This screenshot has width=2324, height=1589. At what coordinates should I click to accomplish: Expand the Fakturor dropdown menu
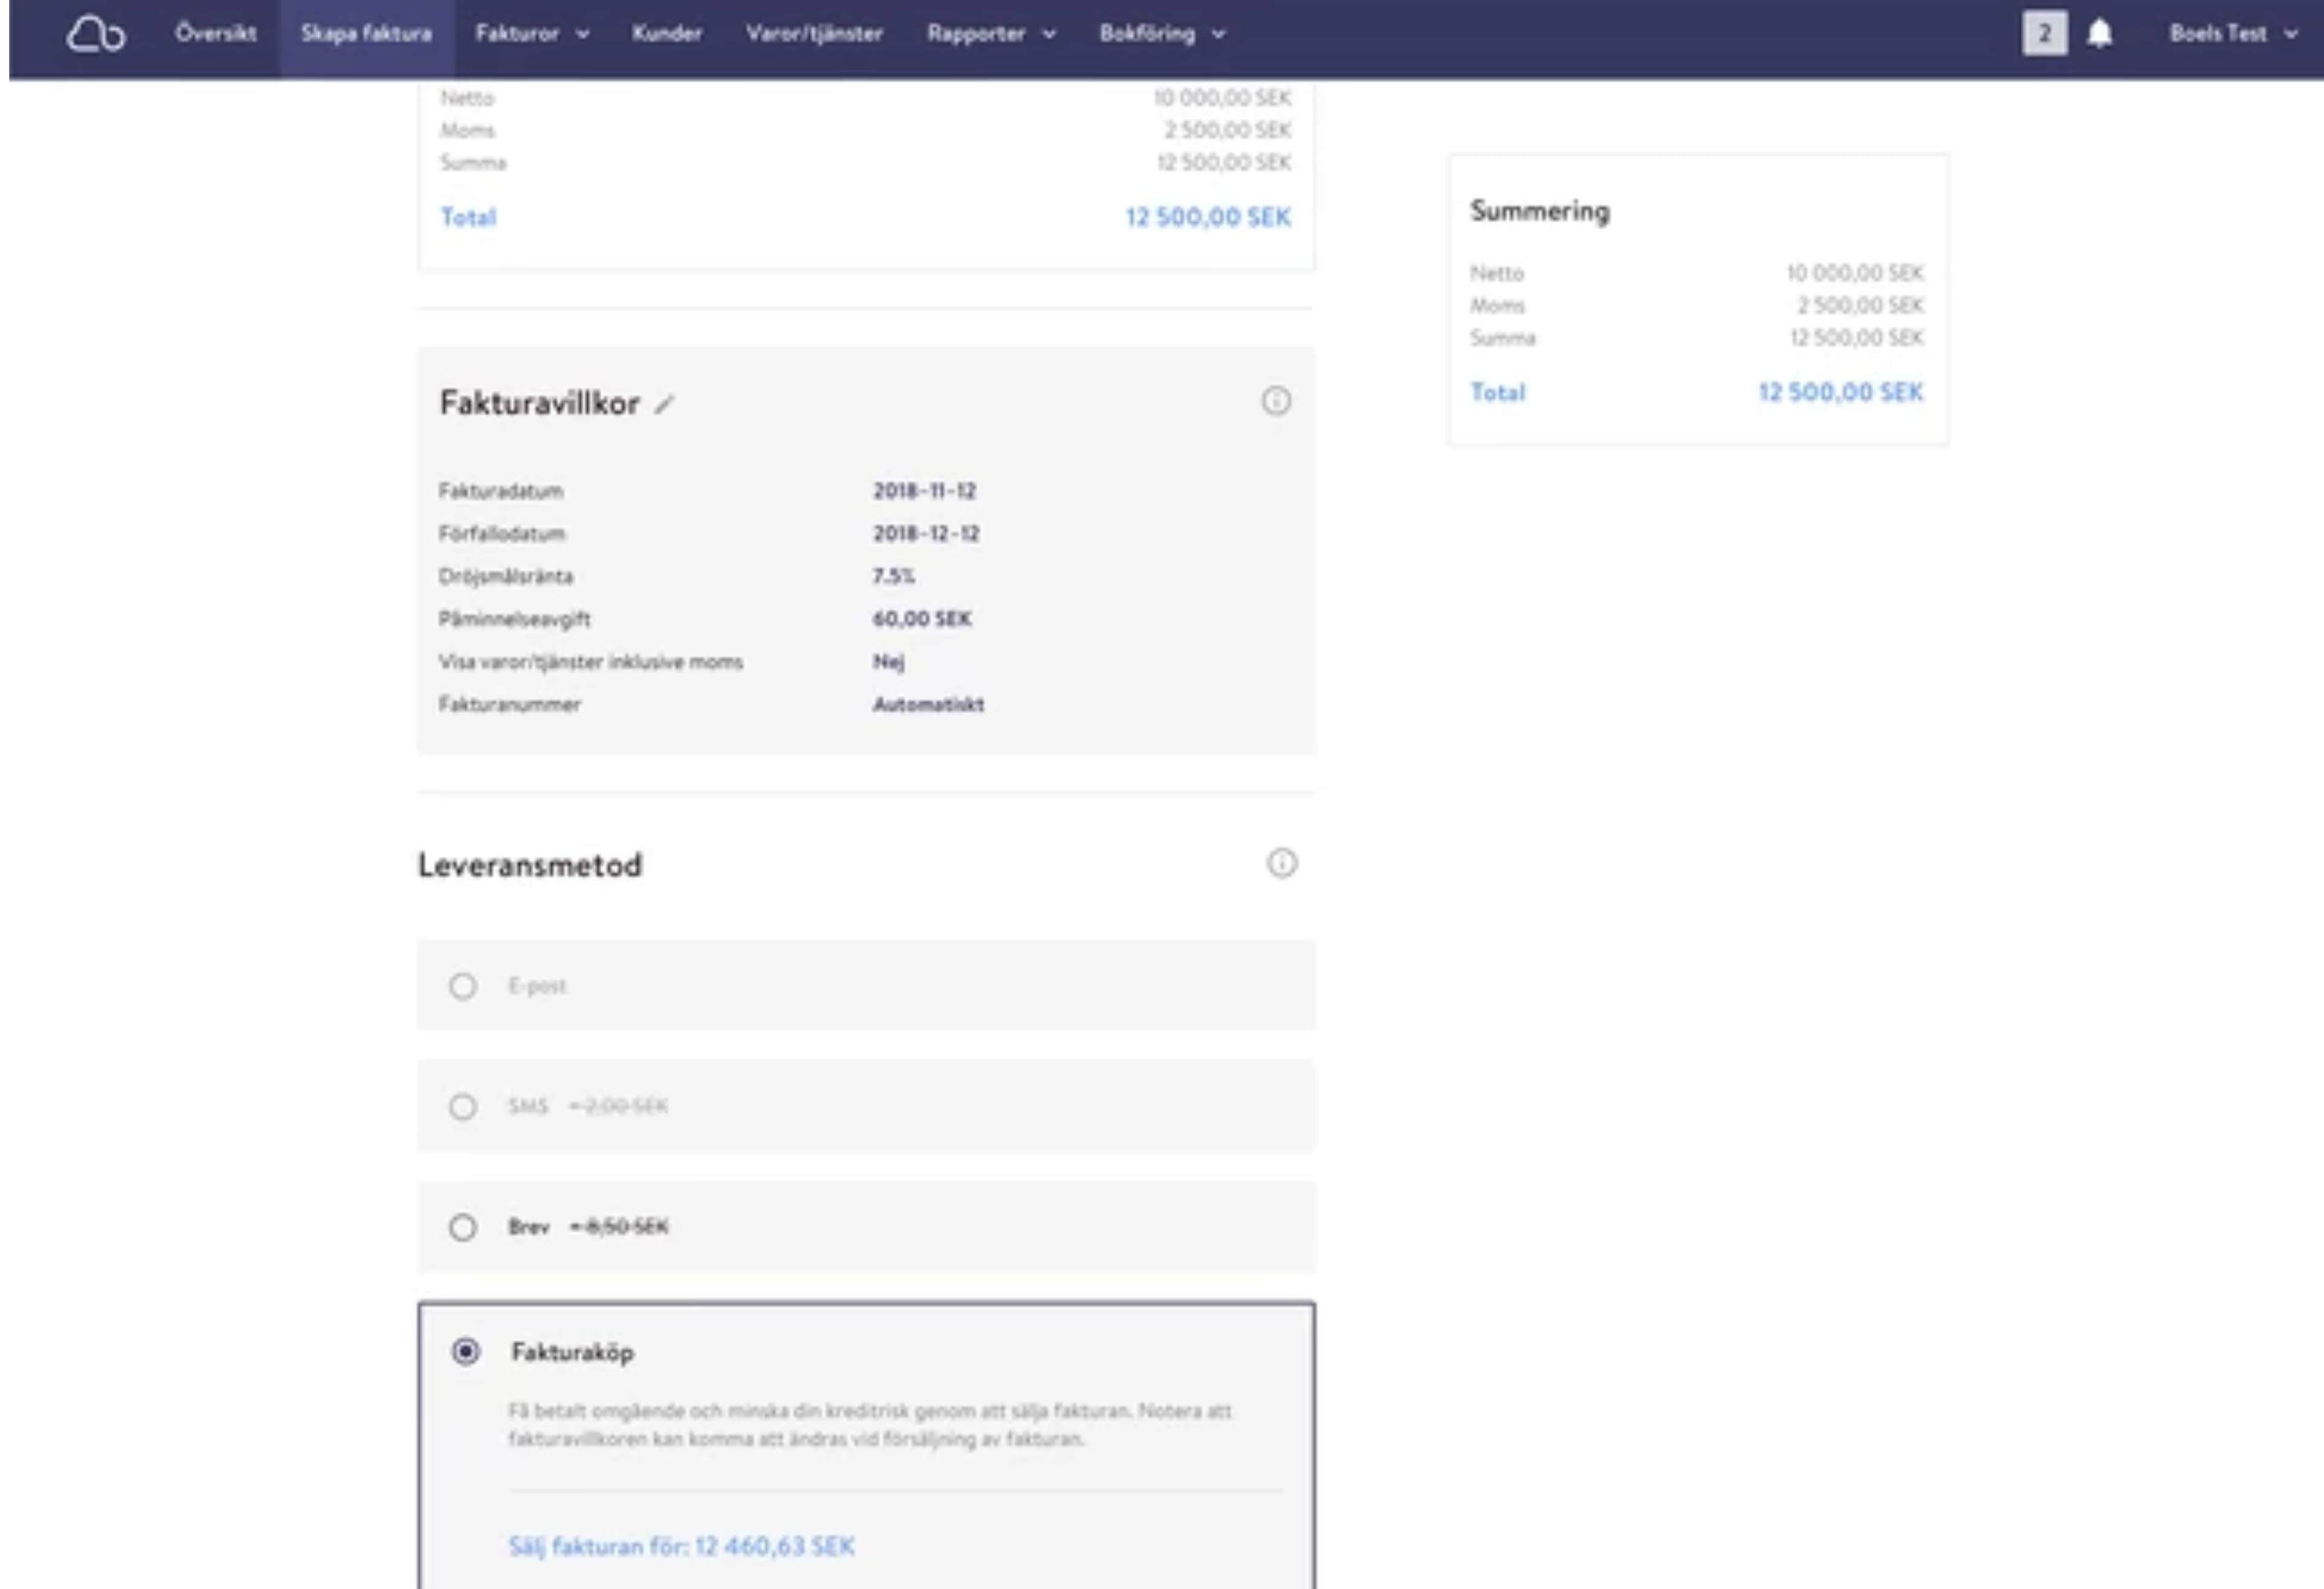click(x=532, y=34)
